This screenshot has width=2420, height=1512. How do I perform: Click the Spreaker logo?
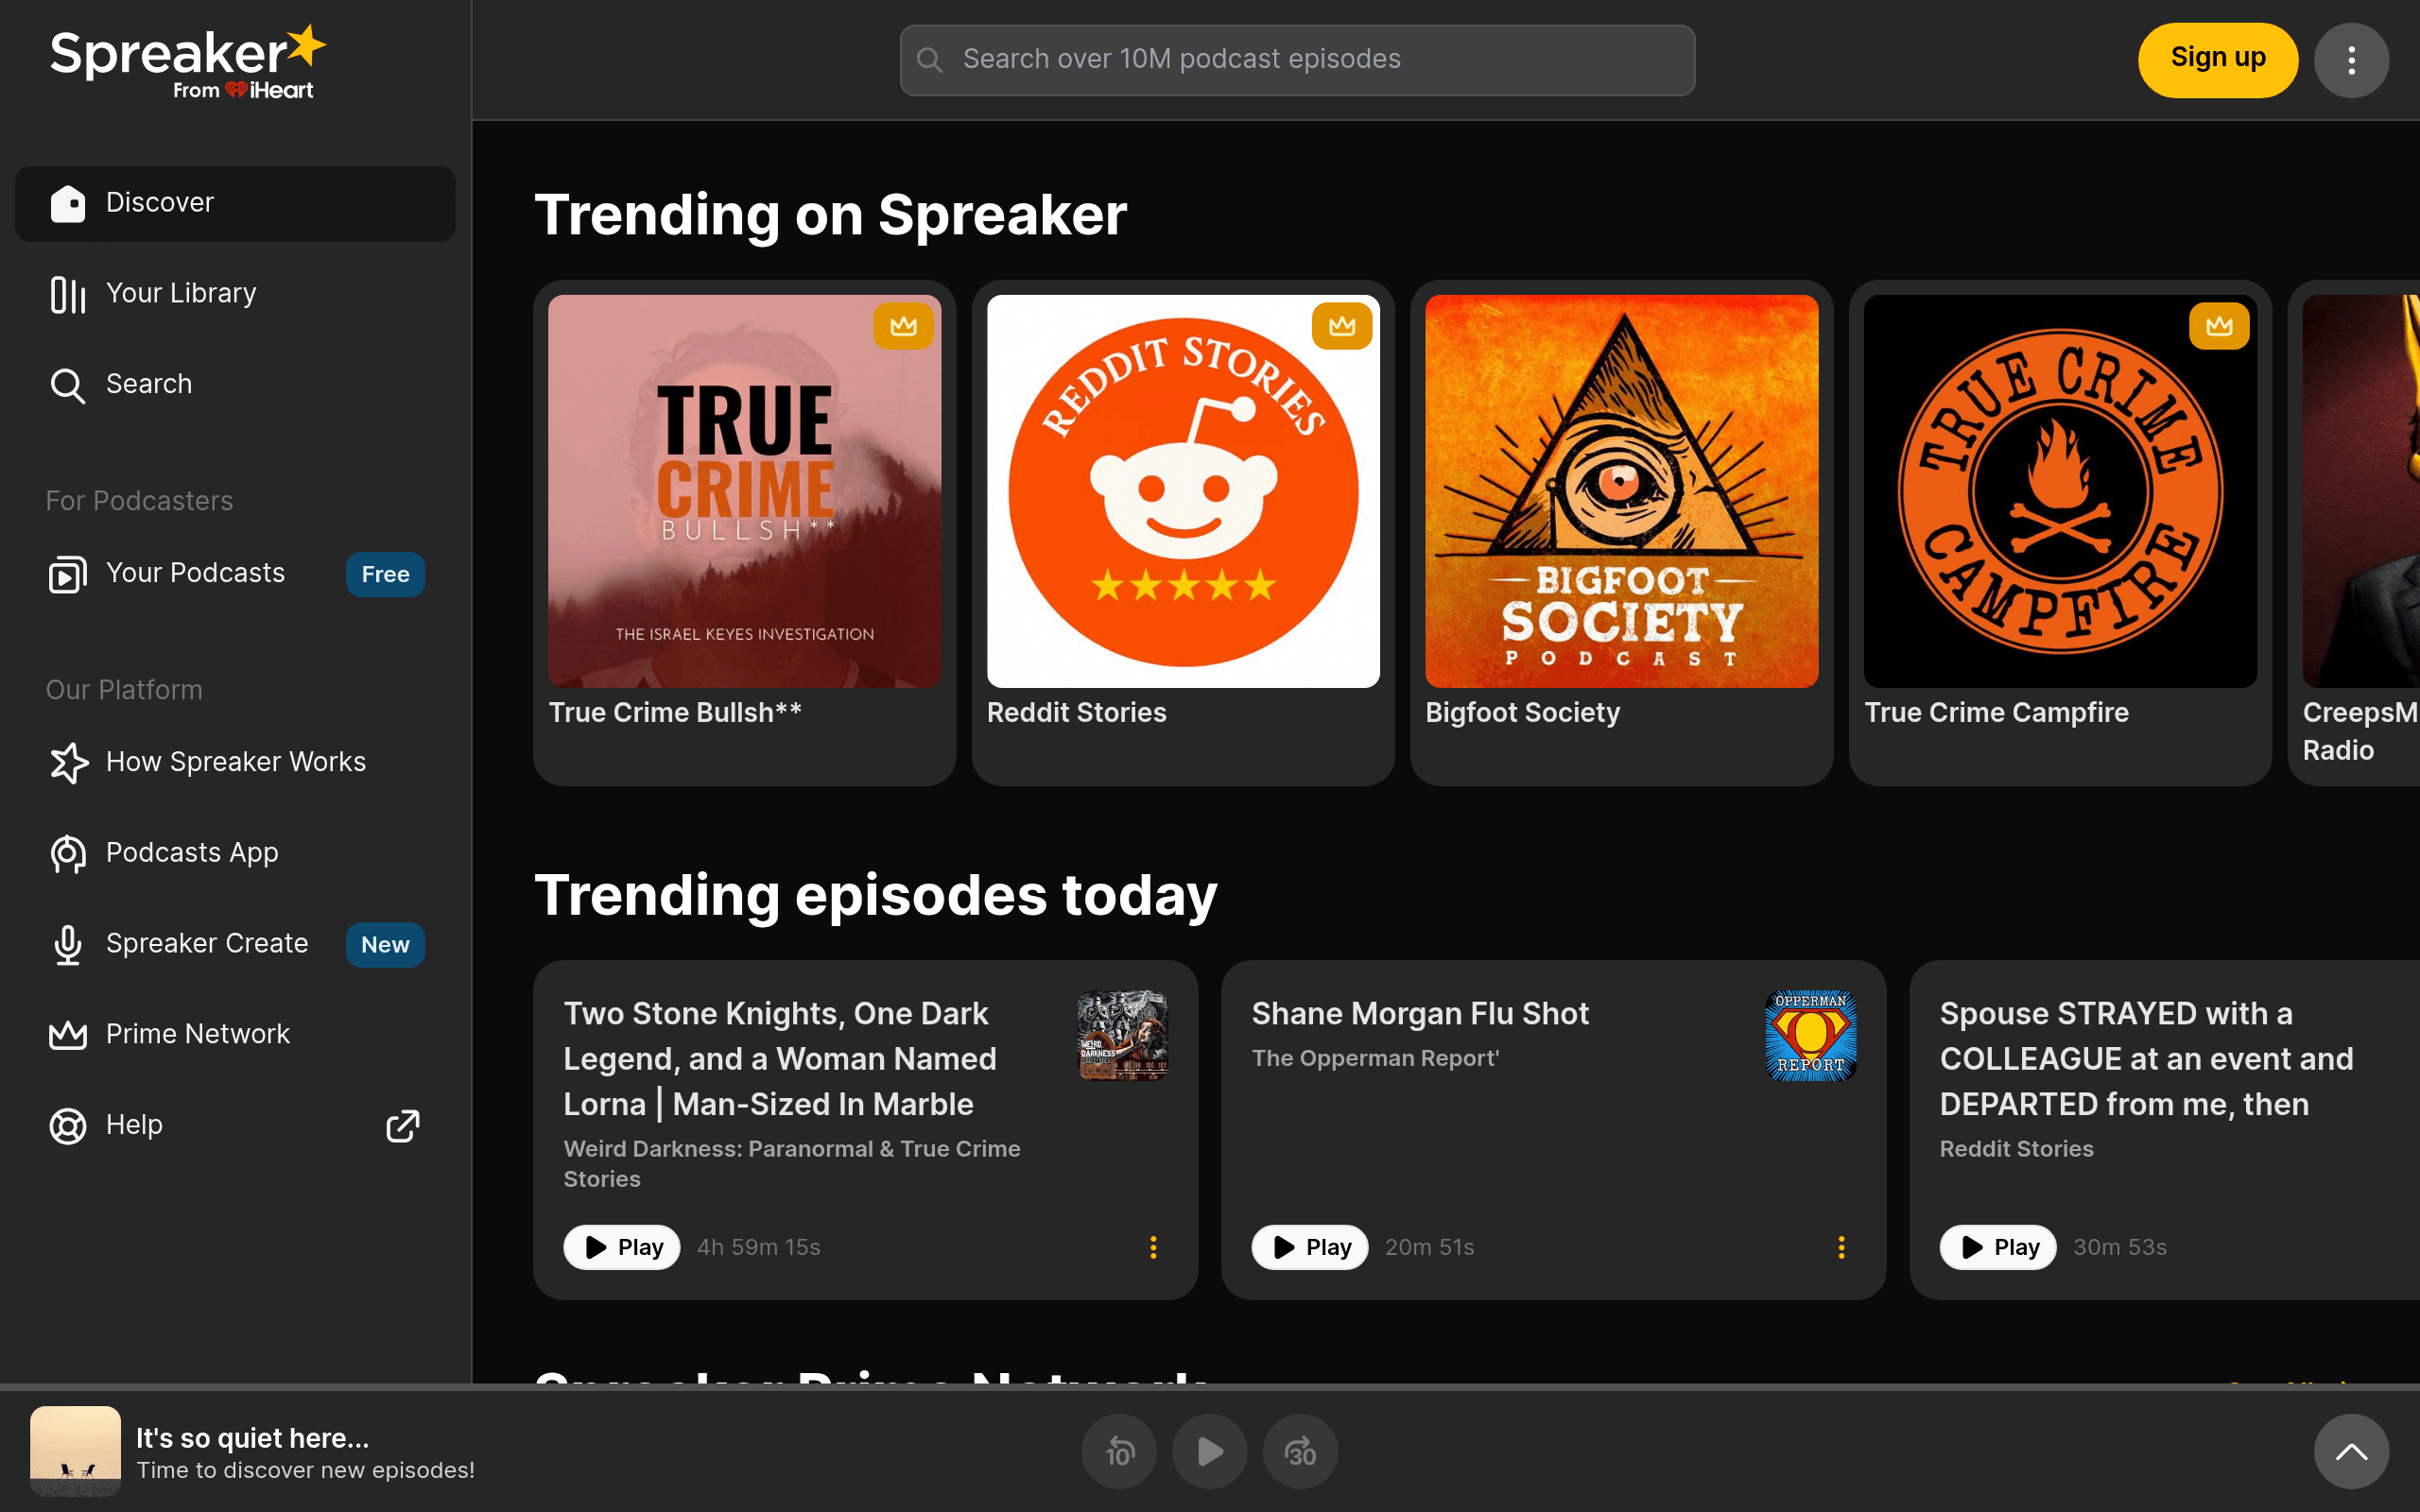click(x=188, y=62)
